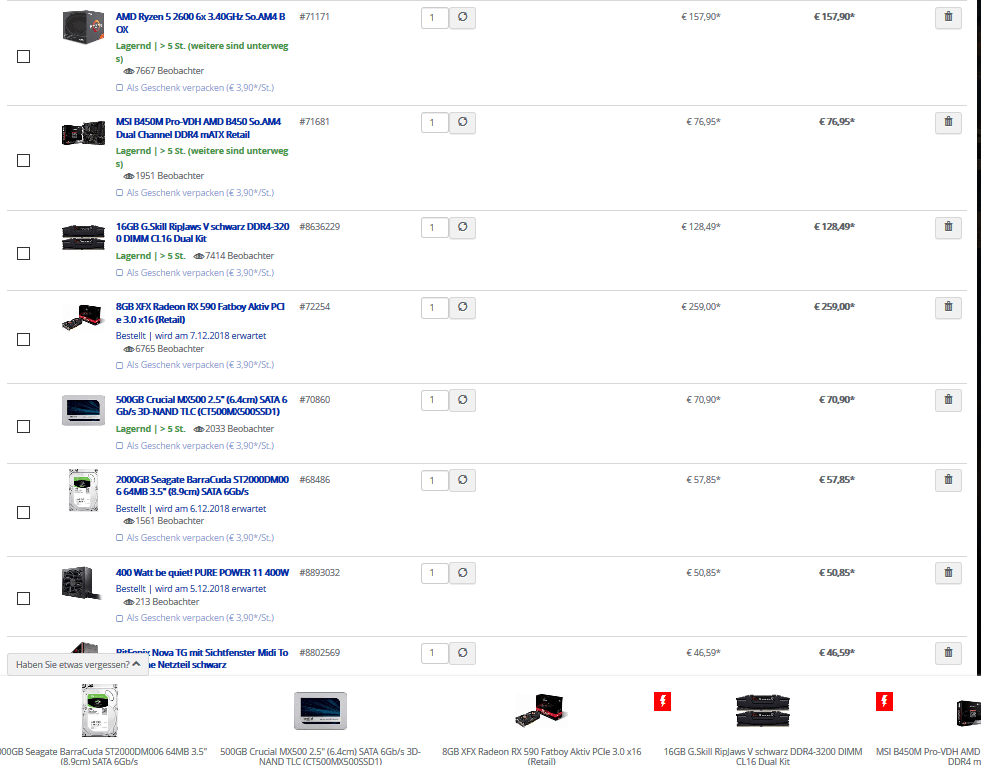Update quantity for BitFenix Nova TG
Image resolution: width=981 pixels, height=765 pixels.
pos(462,653)
